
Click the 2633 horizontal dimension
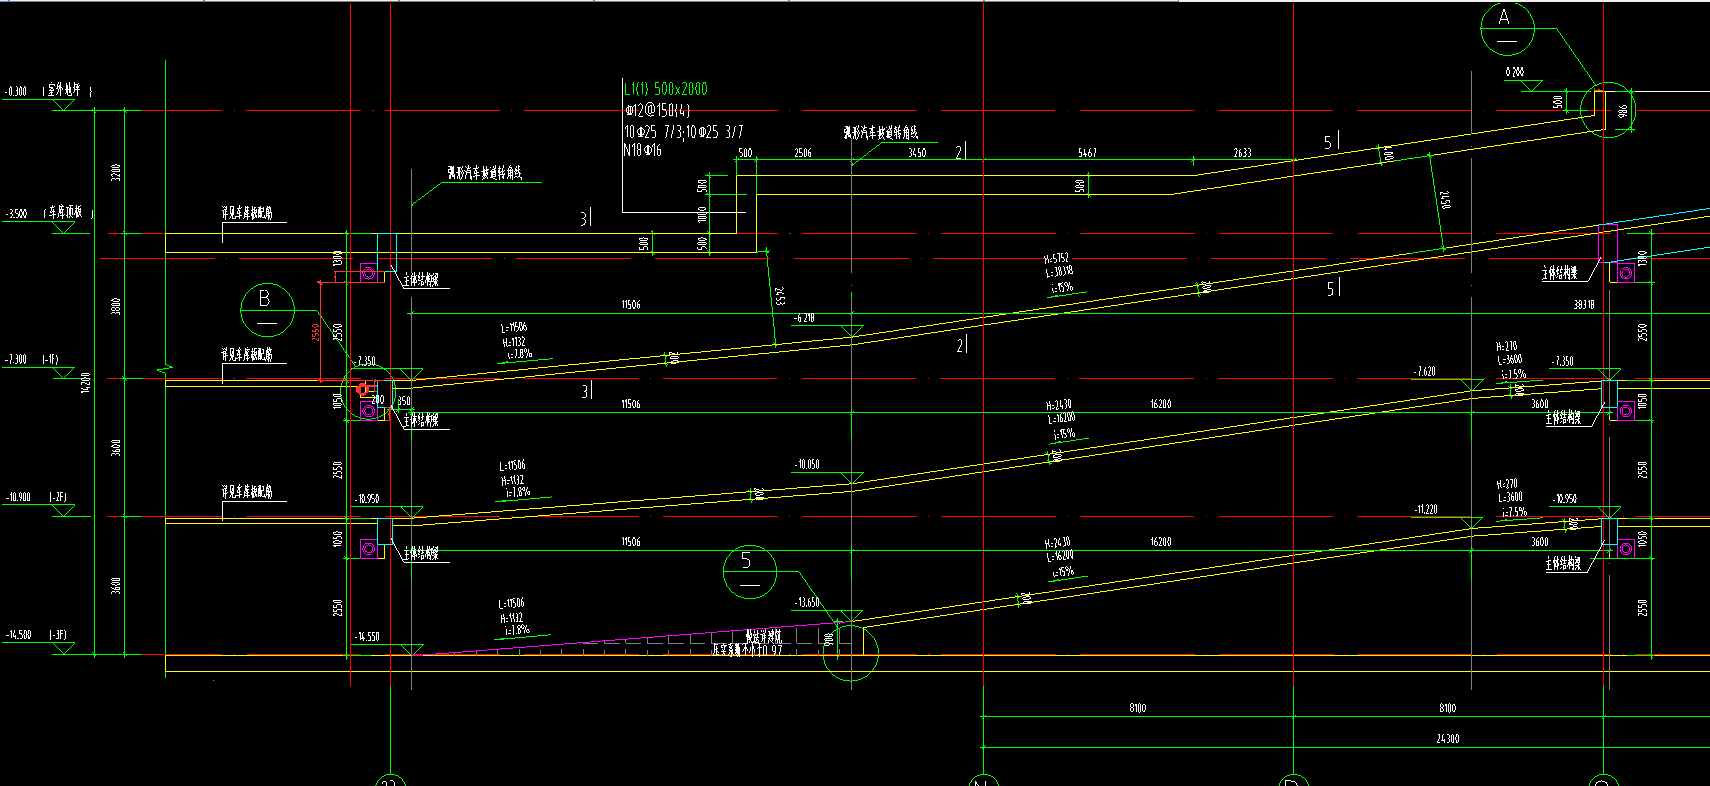[x=1242, y=153]
